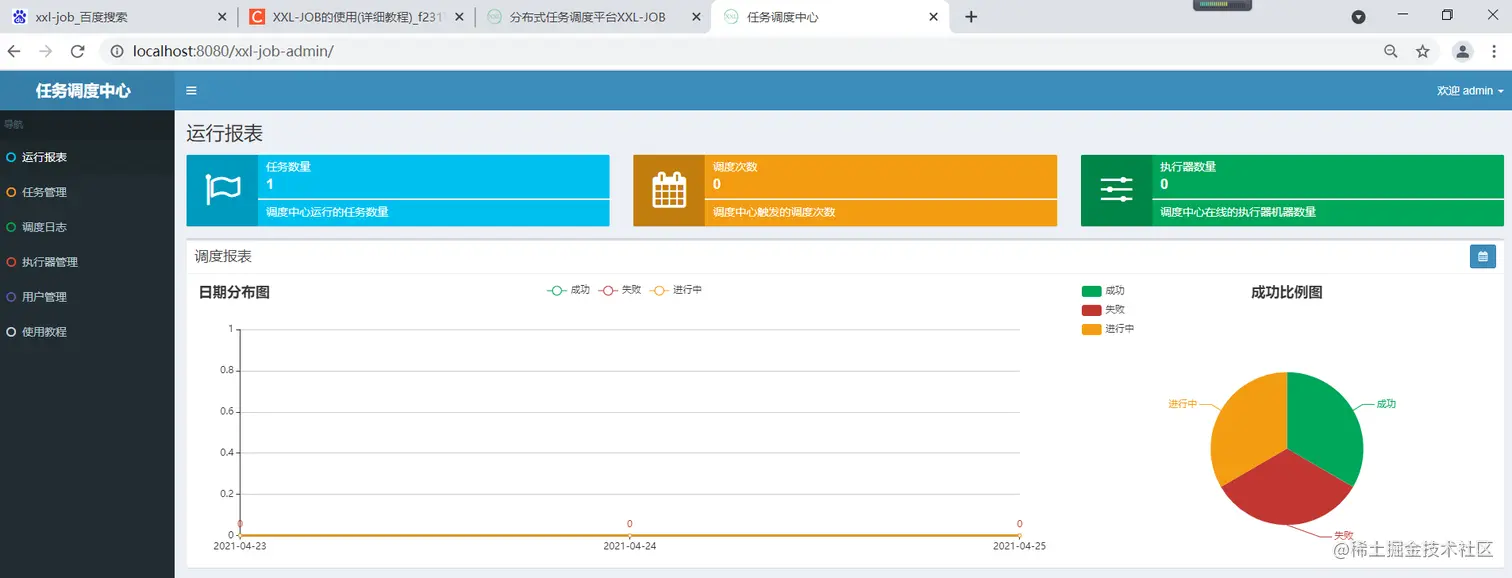Open 运行报表 in the sidebar
Viewport: 1512px width, 578px height.
pos(87,157)
